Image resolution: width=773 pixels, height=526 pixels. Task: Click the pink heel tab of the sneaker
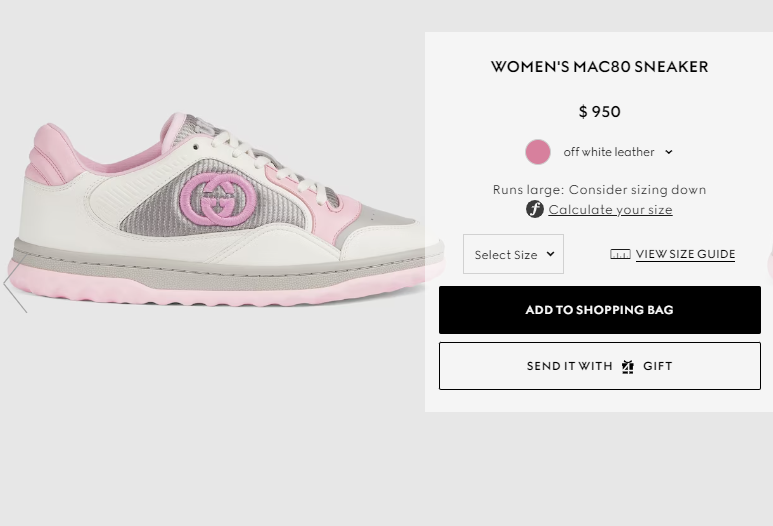[48, 153]
